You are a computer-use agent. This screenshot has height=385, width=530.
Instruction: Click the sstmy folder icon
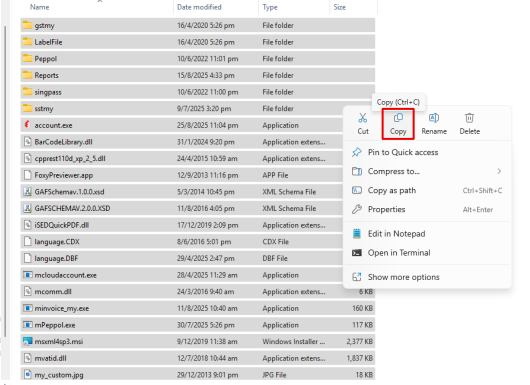[x=28, y=108]
